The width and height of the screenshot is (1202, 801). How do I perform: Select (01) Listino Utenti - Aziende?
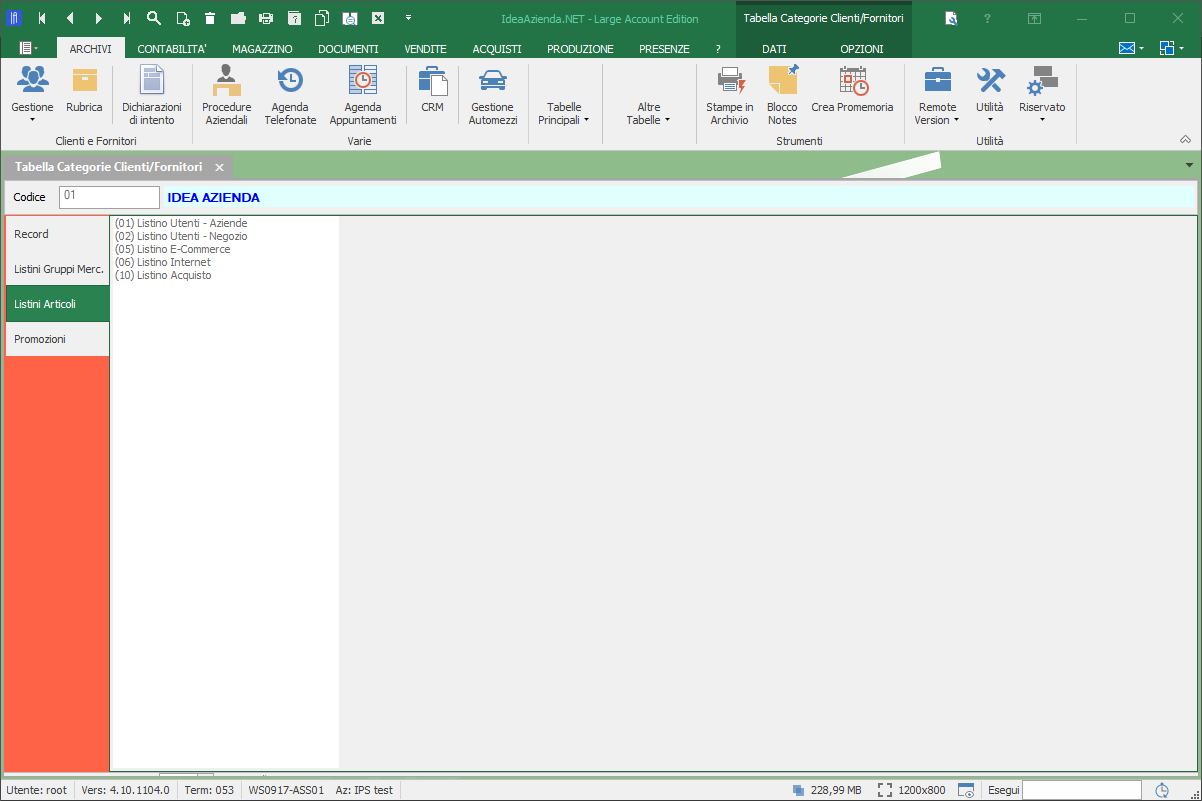coord(181,223)
